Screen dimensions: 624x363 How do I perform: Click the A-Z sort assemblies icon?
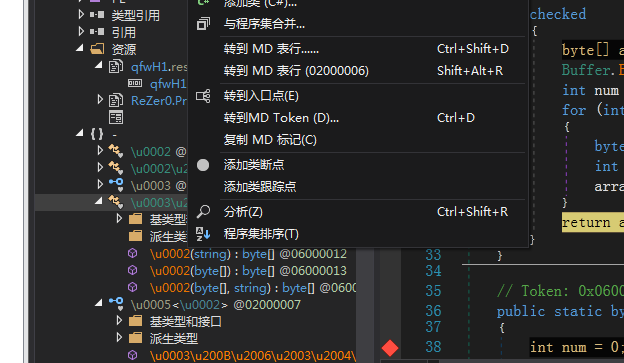tap(203, 234)
